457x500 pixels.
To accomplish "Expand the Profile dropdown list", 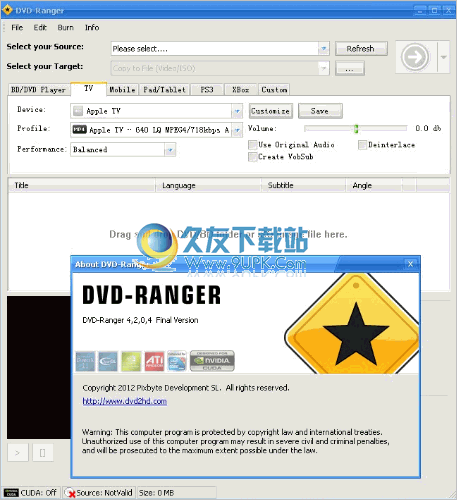I will 237,130.
